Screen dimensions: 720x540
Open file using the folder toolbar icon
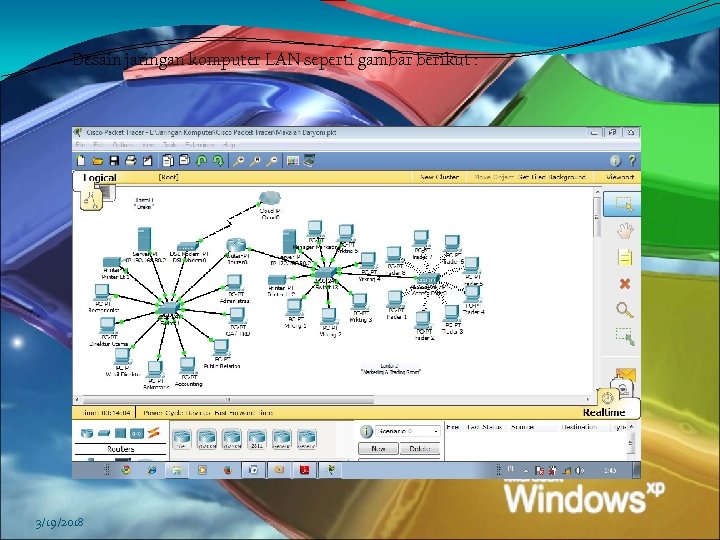pyautogui.click(x=97, y=161)
